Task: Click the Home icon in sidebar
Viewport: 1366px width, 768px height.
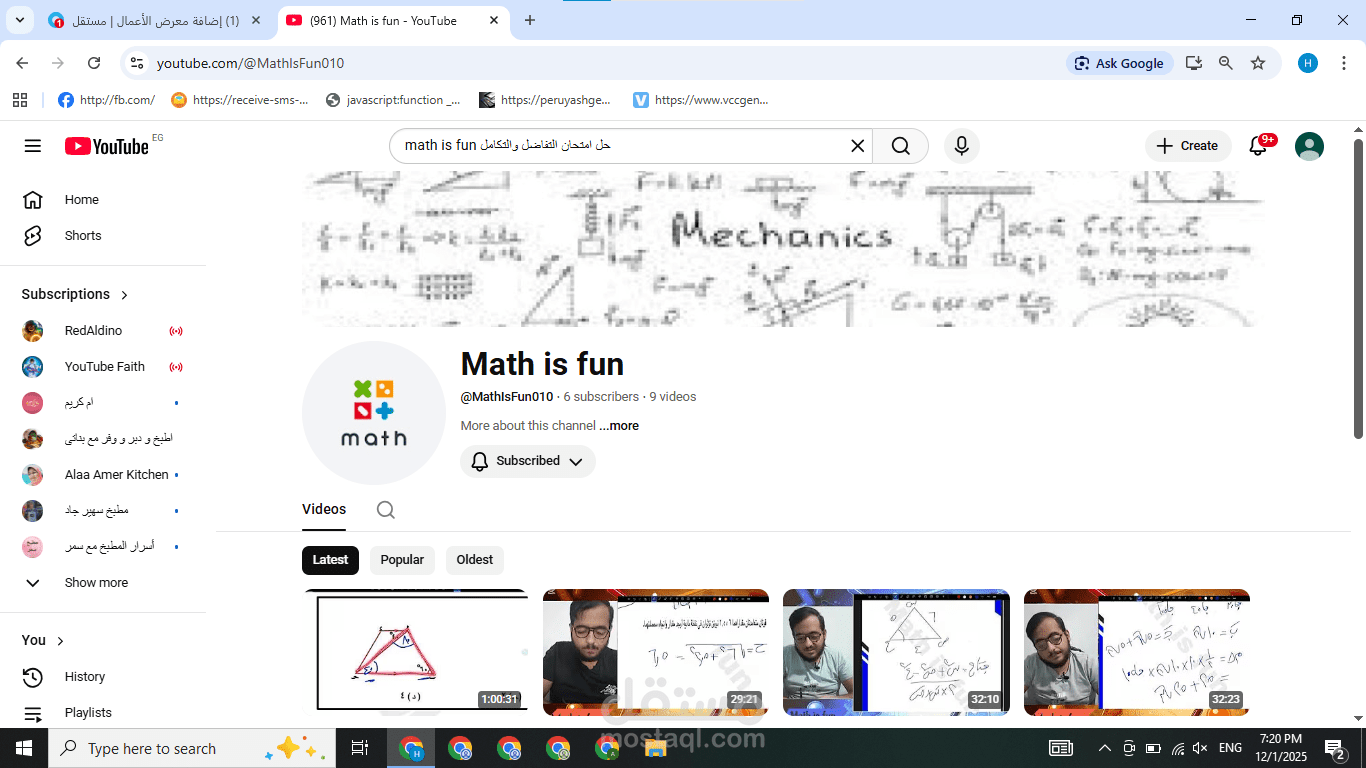Action: [33, 200]
